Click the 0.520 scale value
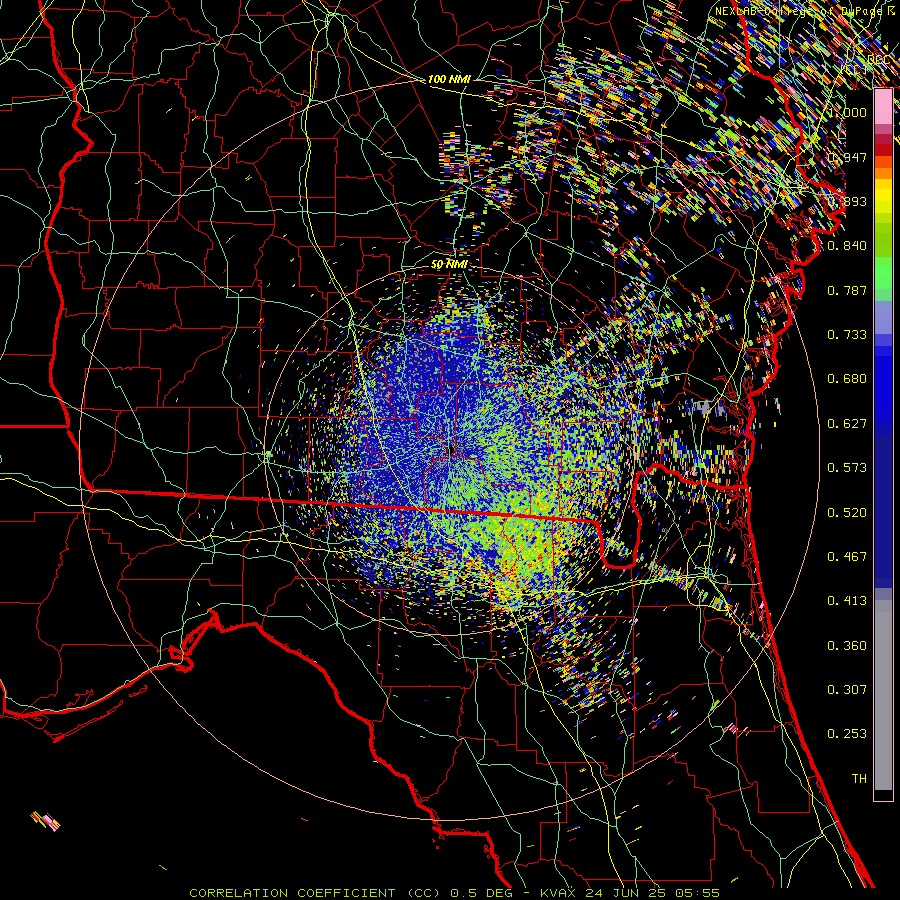Viewport: 900px width, 900px height. (847, 513)
